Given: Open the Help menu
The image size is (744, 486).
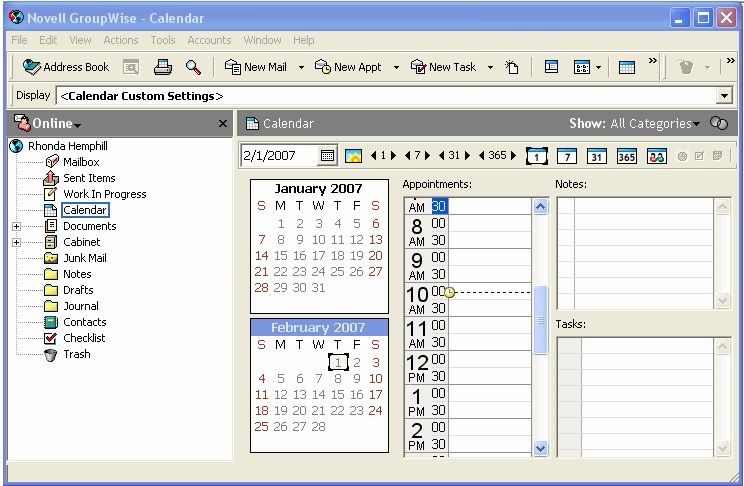Looking at the screenshot, I should 304,40.
